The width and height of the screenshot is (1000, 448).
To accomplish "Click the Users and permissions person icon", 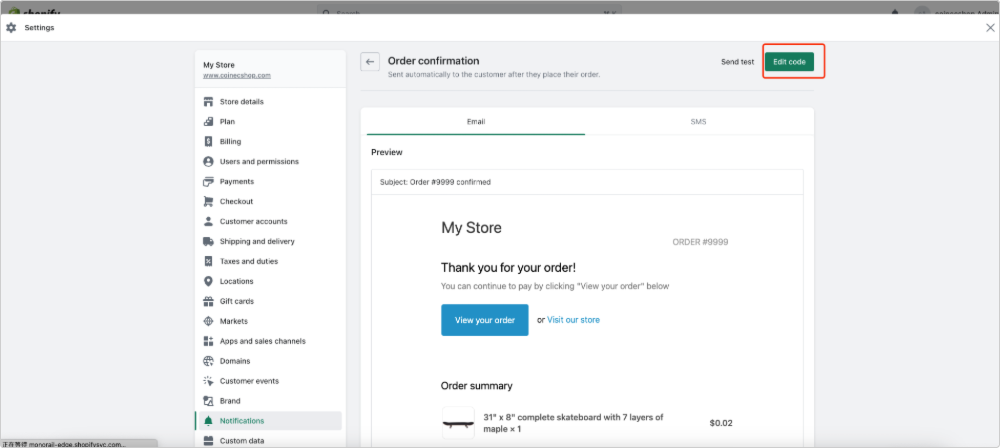I will (x=208, y=161).
